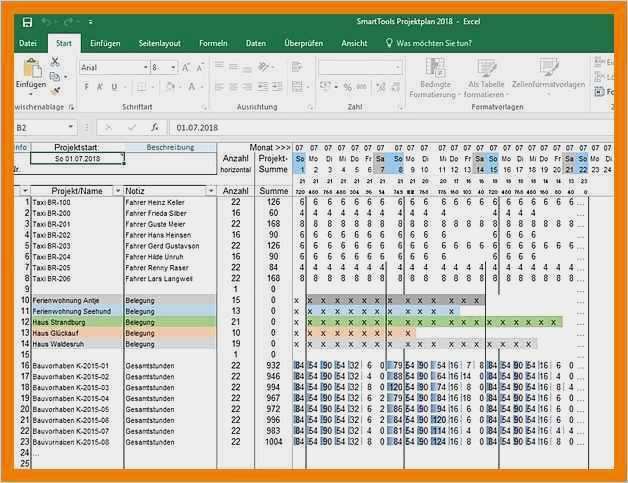Click the Save icon in the title bar
This screenshot has height=483, width=628.
click(27, 21)
